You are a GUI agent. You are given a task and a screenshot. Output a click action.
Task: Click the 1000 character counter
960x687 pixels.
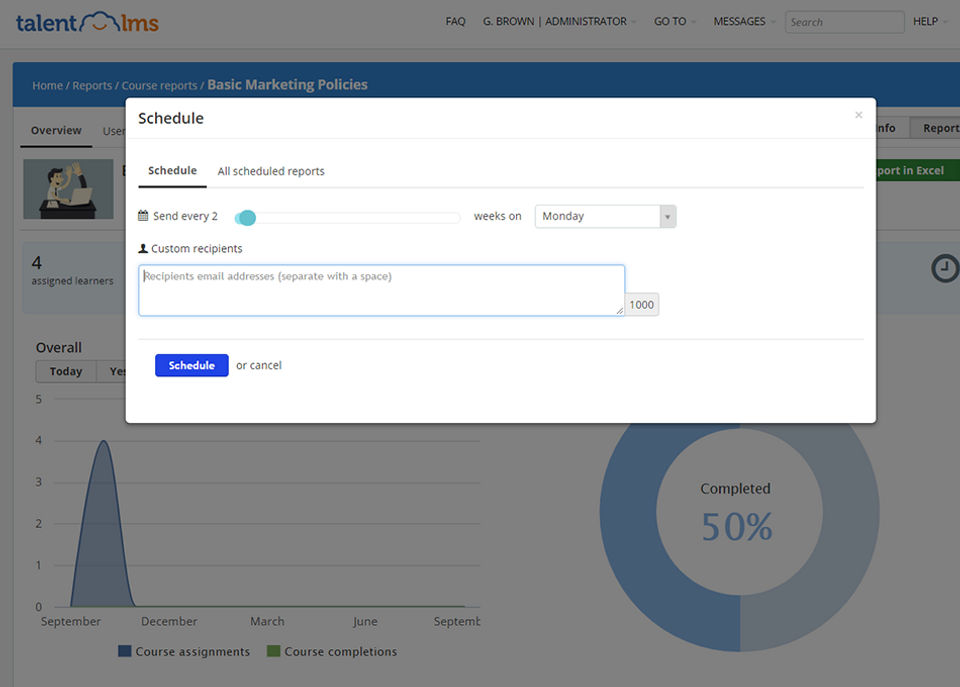click(642, 305)
